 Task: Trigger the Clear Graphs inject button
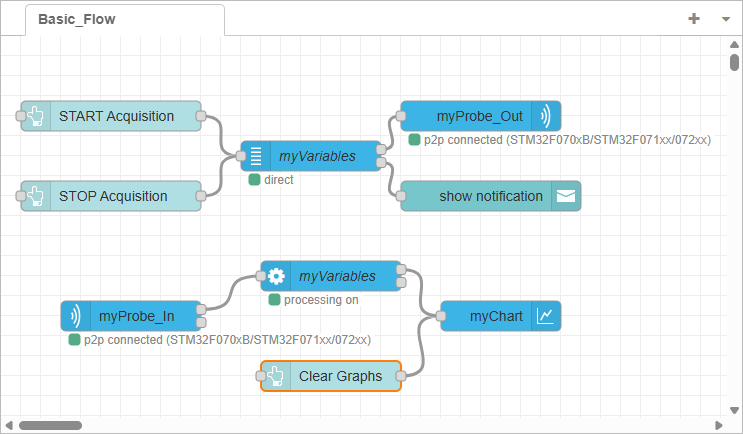click(x=260, y=376)
